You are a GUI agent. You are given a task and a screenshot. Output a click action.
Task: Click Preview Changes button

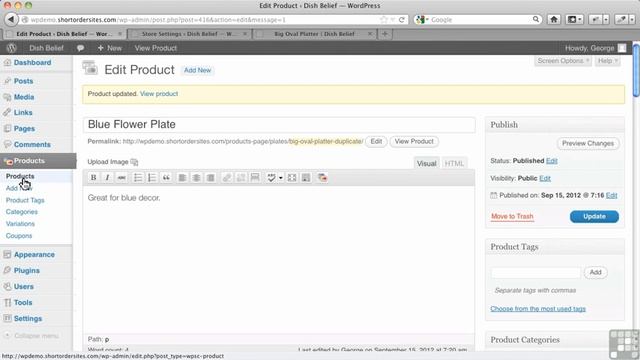click(x=588, y=143)
